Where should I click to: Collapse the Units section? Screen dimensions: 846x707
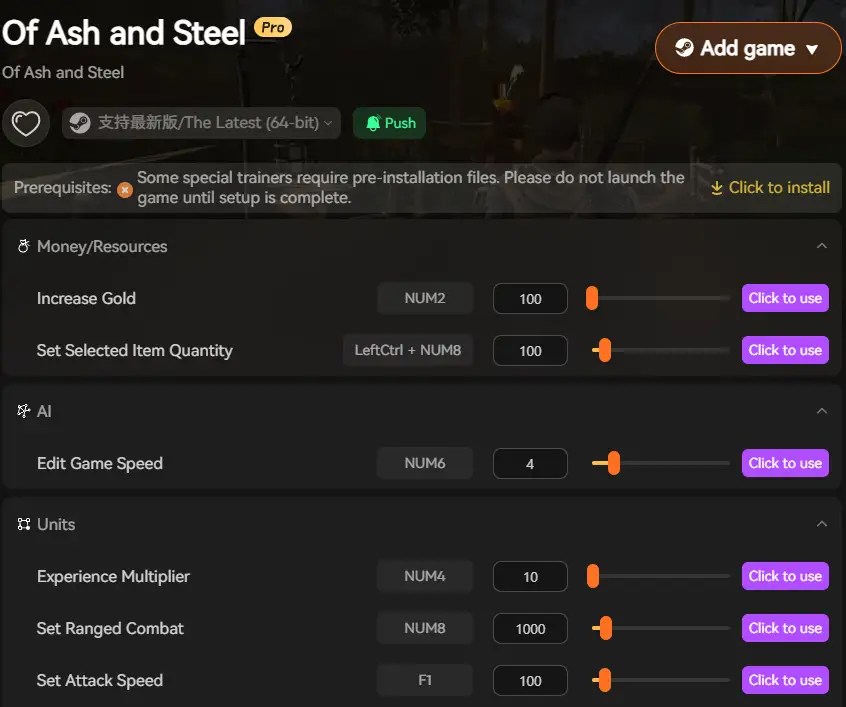[822, 523]
